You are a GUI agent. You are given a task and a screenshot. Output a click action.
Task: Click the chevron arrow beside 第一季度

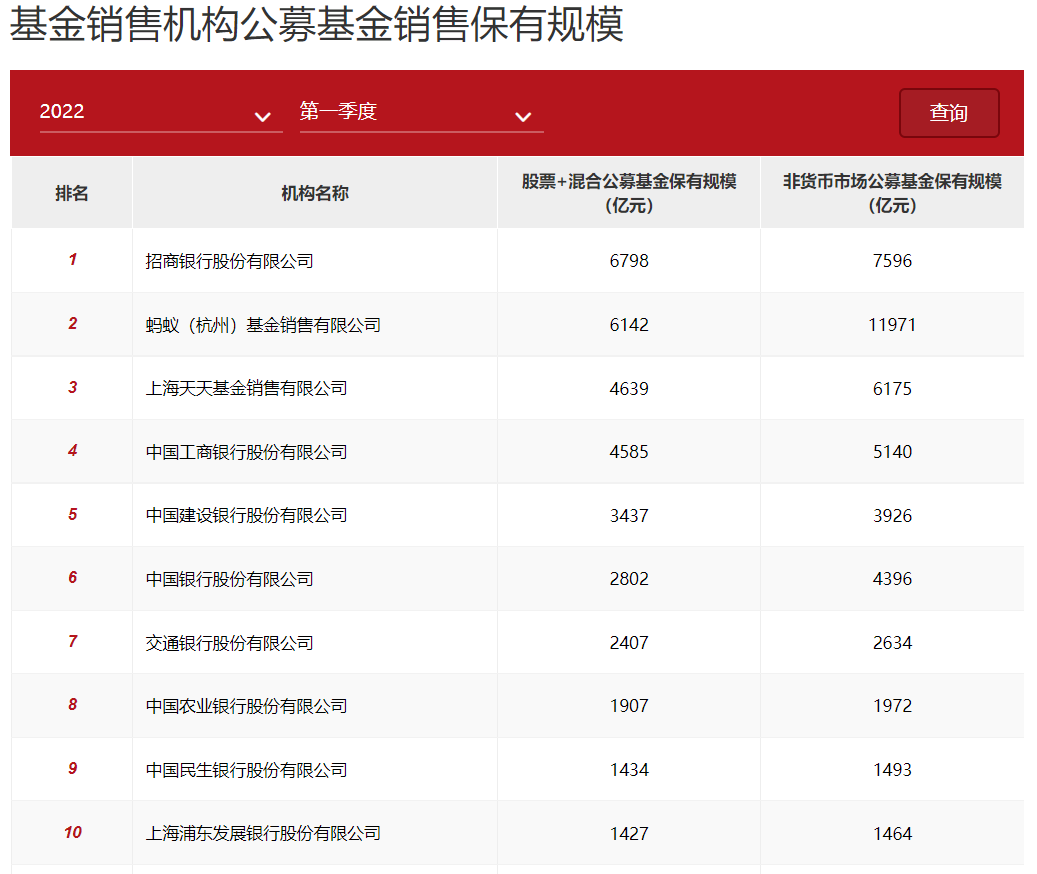click(523, 117)
